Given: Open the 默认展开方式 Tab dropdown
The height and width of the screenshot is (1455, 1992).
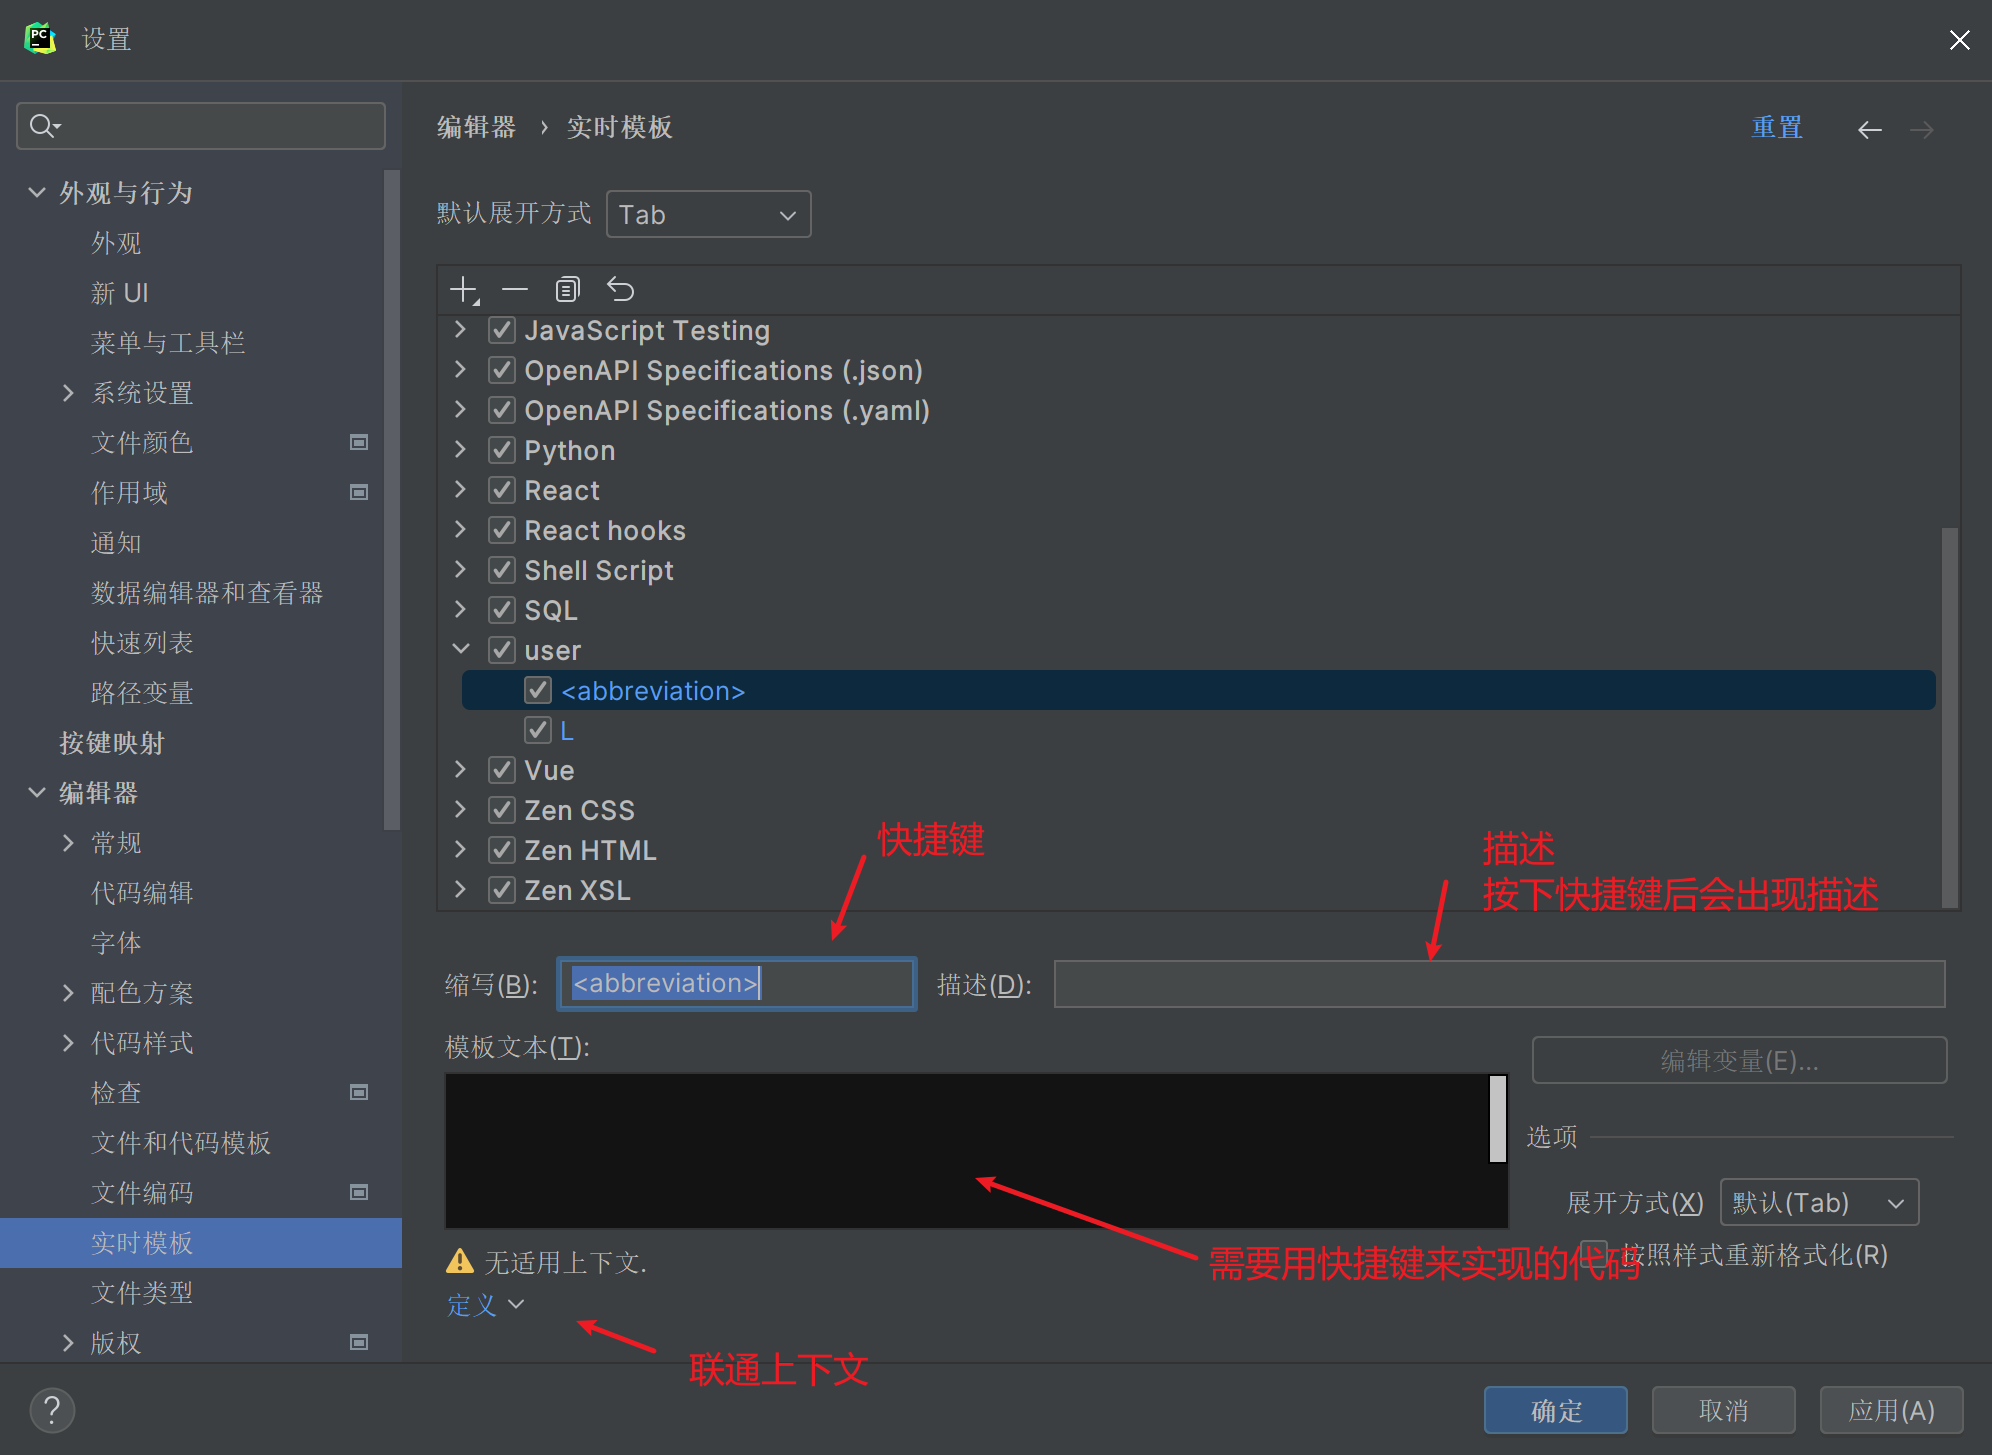Looking at the screenshot, I should (x=708, y=214).
